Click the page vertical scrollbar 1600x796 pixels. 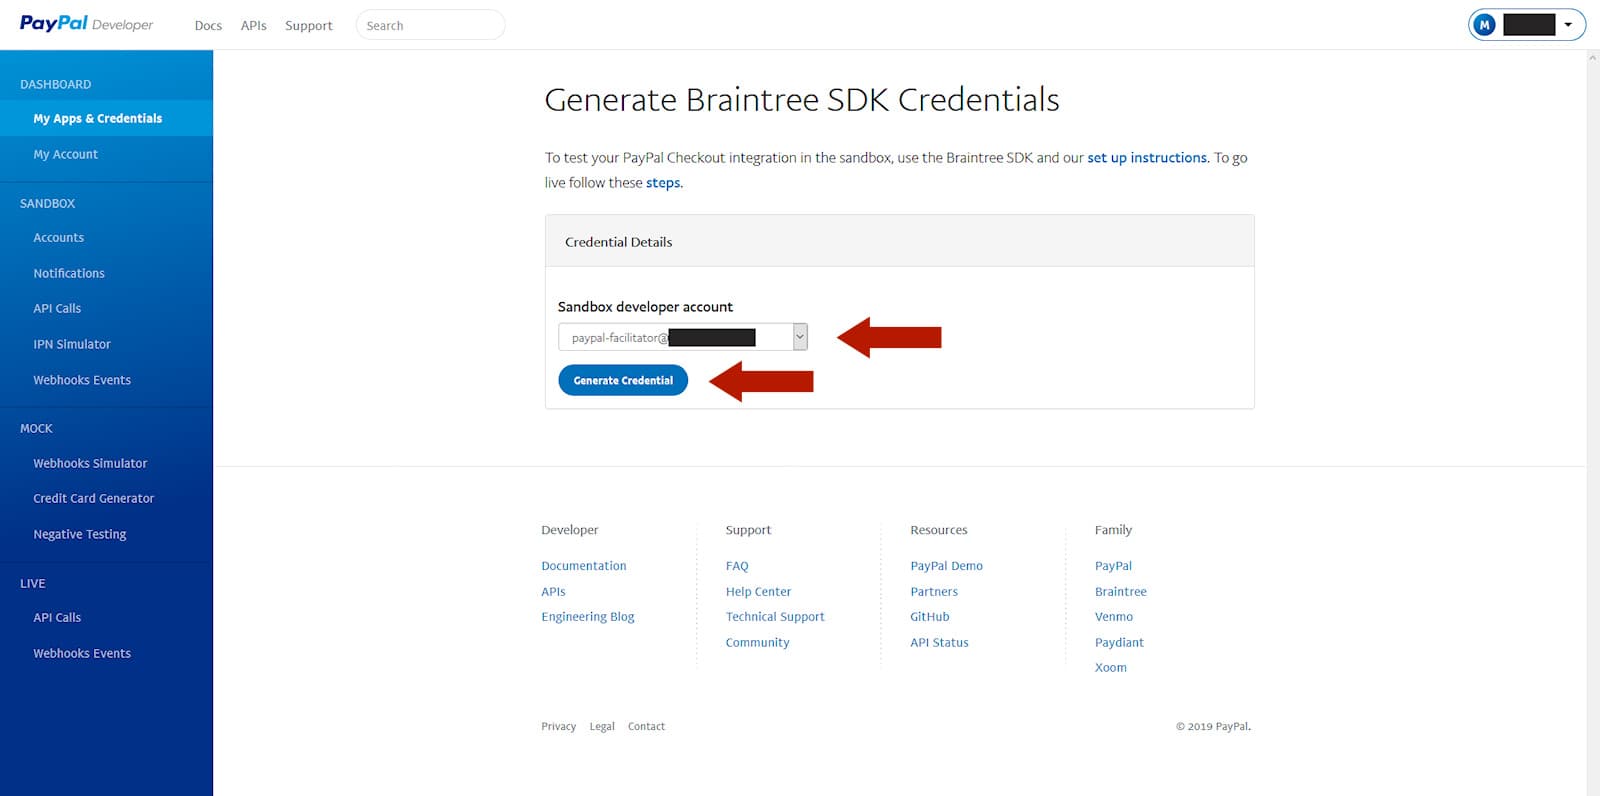1593,423
